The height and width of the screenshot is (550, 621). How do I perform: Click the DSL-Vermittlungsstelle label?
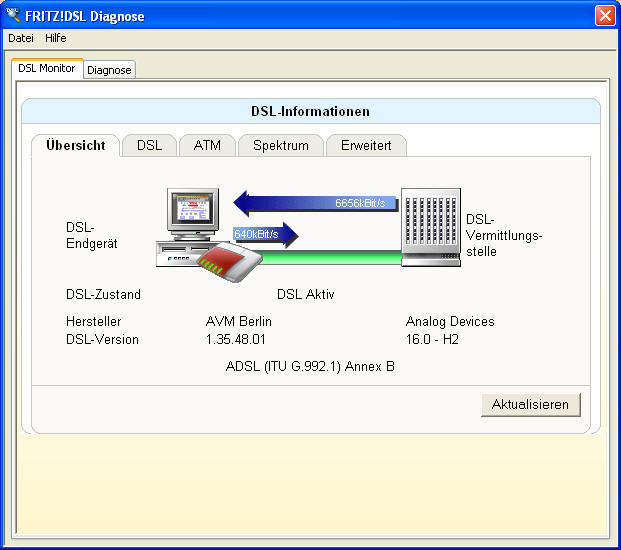pos(503,235)
